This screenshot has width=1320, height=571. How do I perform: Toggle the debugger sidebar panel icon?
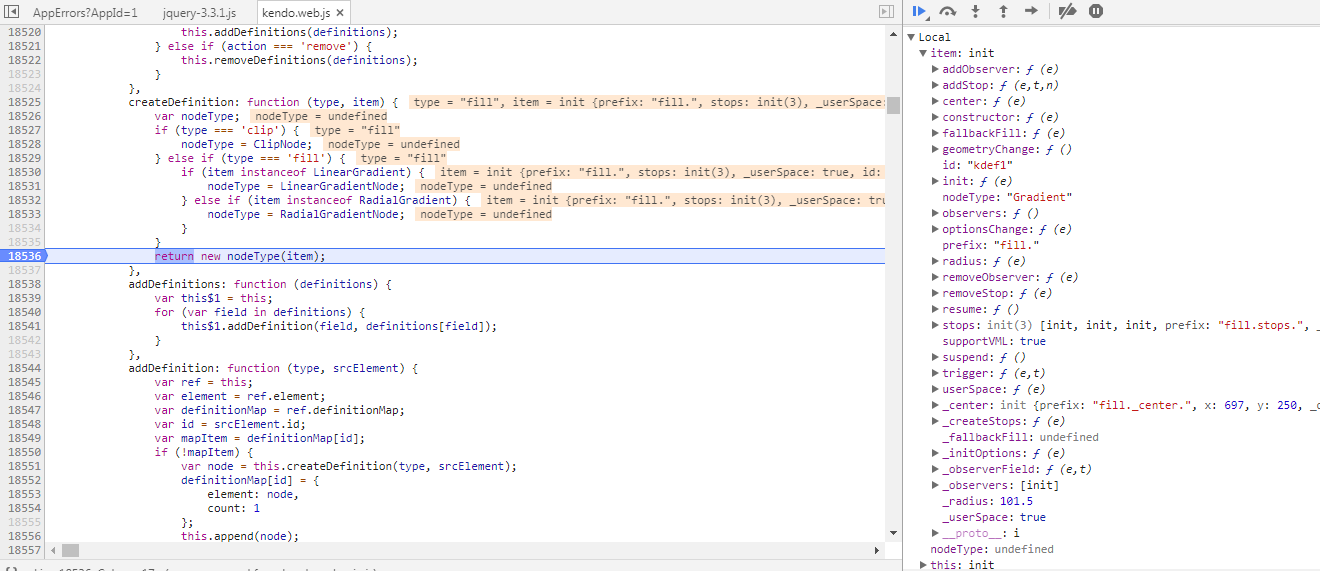pyautogui.click(x=886, y=12)
